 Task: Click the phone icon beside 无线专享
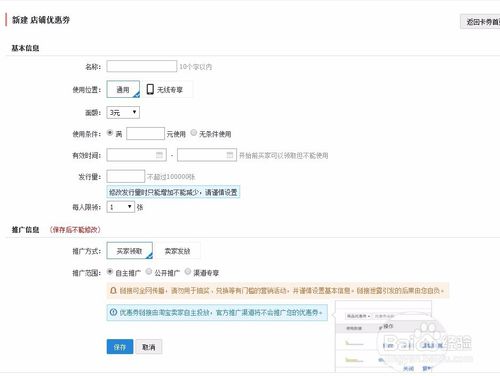(x=150, y=89)
